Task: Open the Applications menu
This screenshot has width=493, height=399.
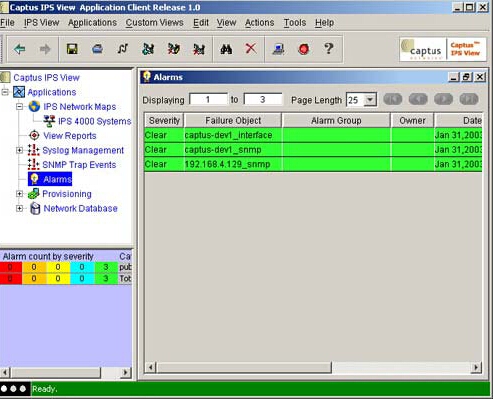Action: pos(92,23)
